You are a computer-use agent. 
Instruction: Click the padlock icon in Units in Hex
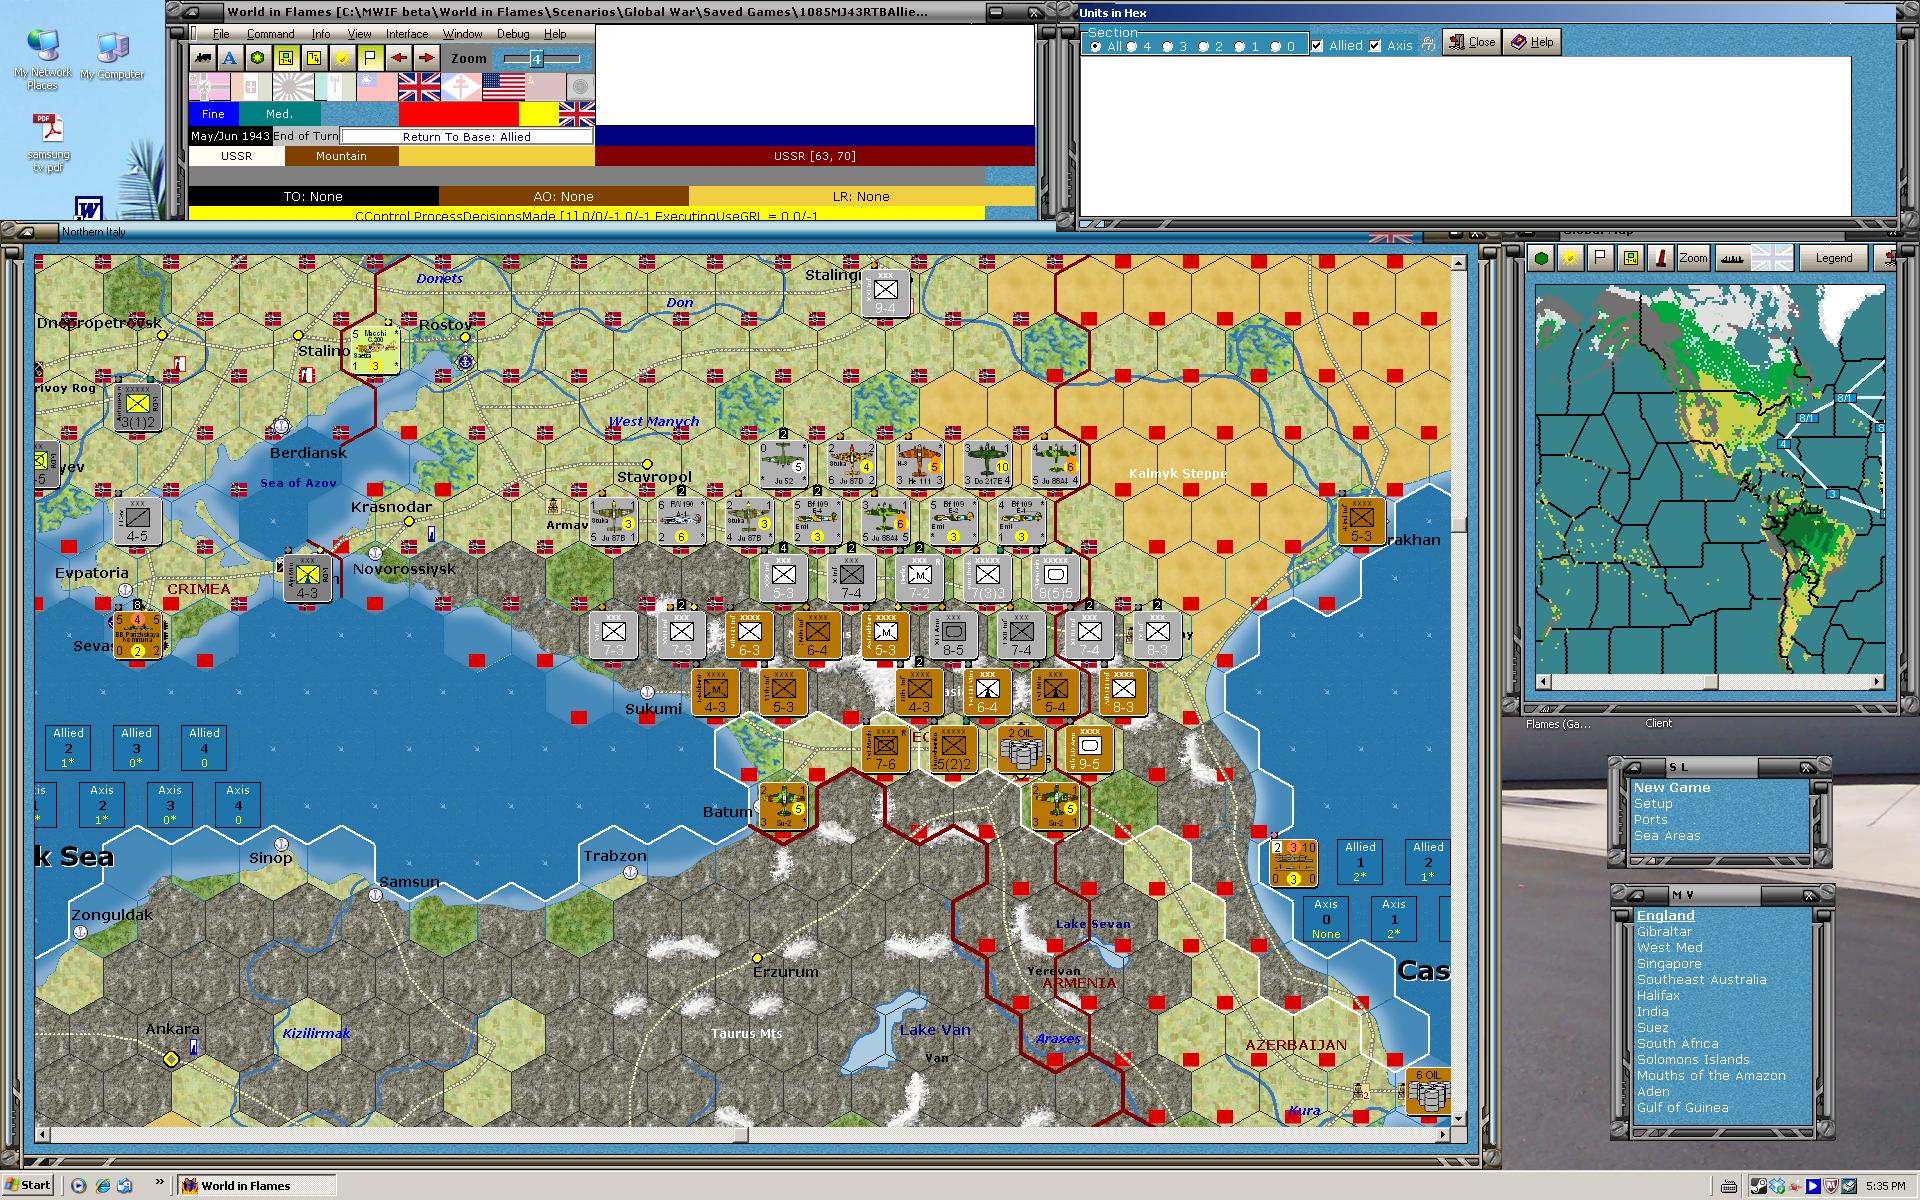[x=1428, y=43]
